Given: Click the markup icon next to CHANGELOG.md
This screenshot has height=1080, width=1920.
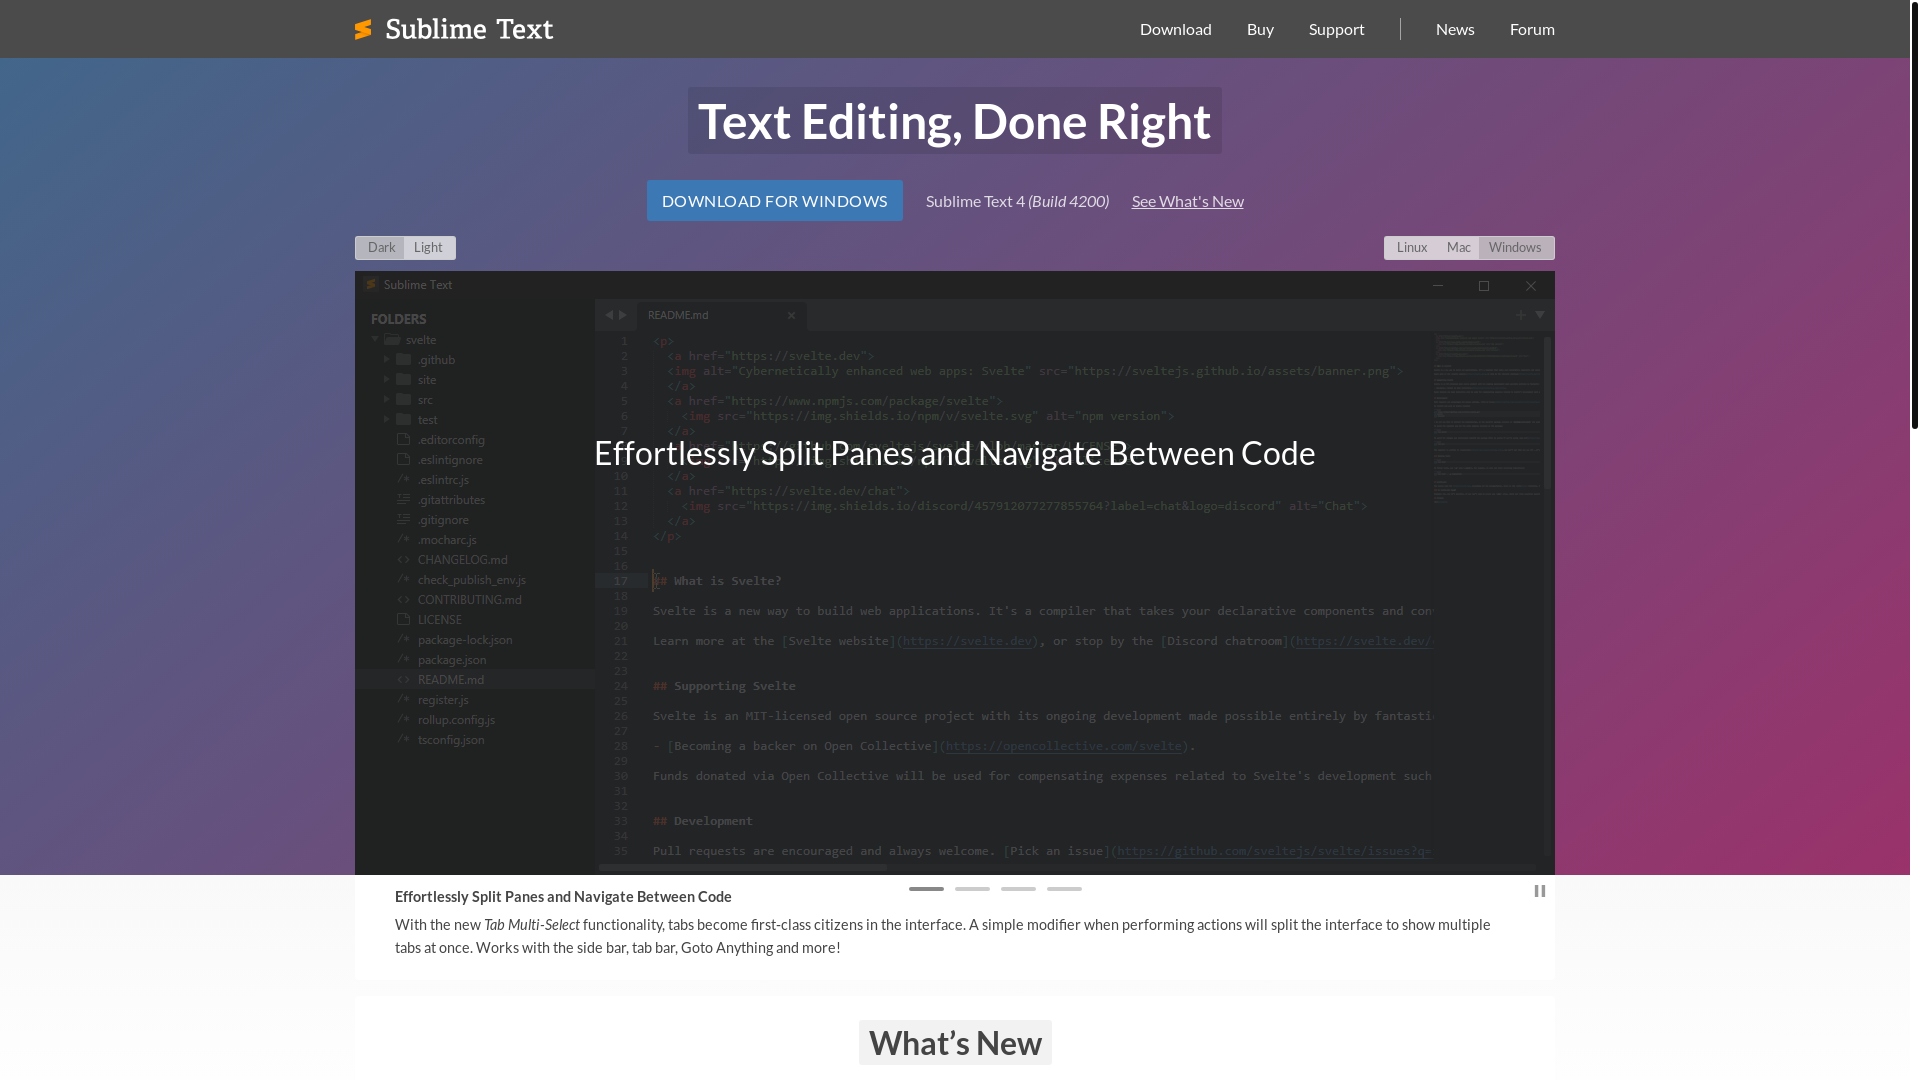Looking at the screenshot, I should point(404,560).
